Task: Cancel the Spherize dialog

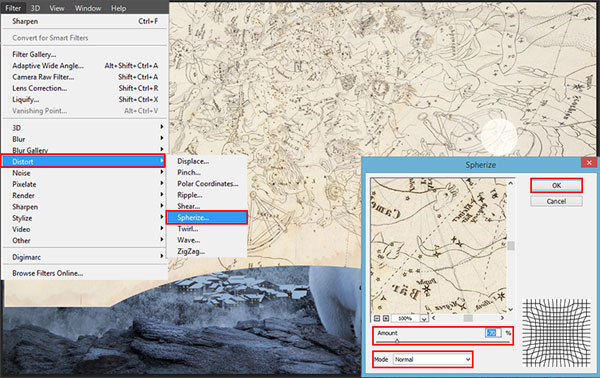Action: [x=556, y=201]
